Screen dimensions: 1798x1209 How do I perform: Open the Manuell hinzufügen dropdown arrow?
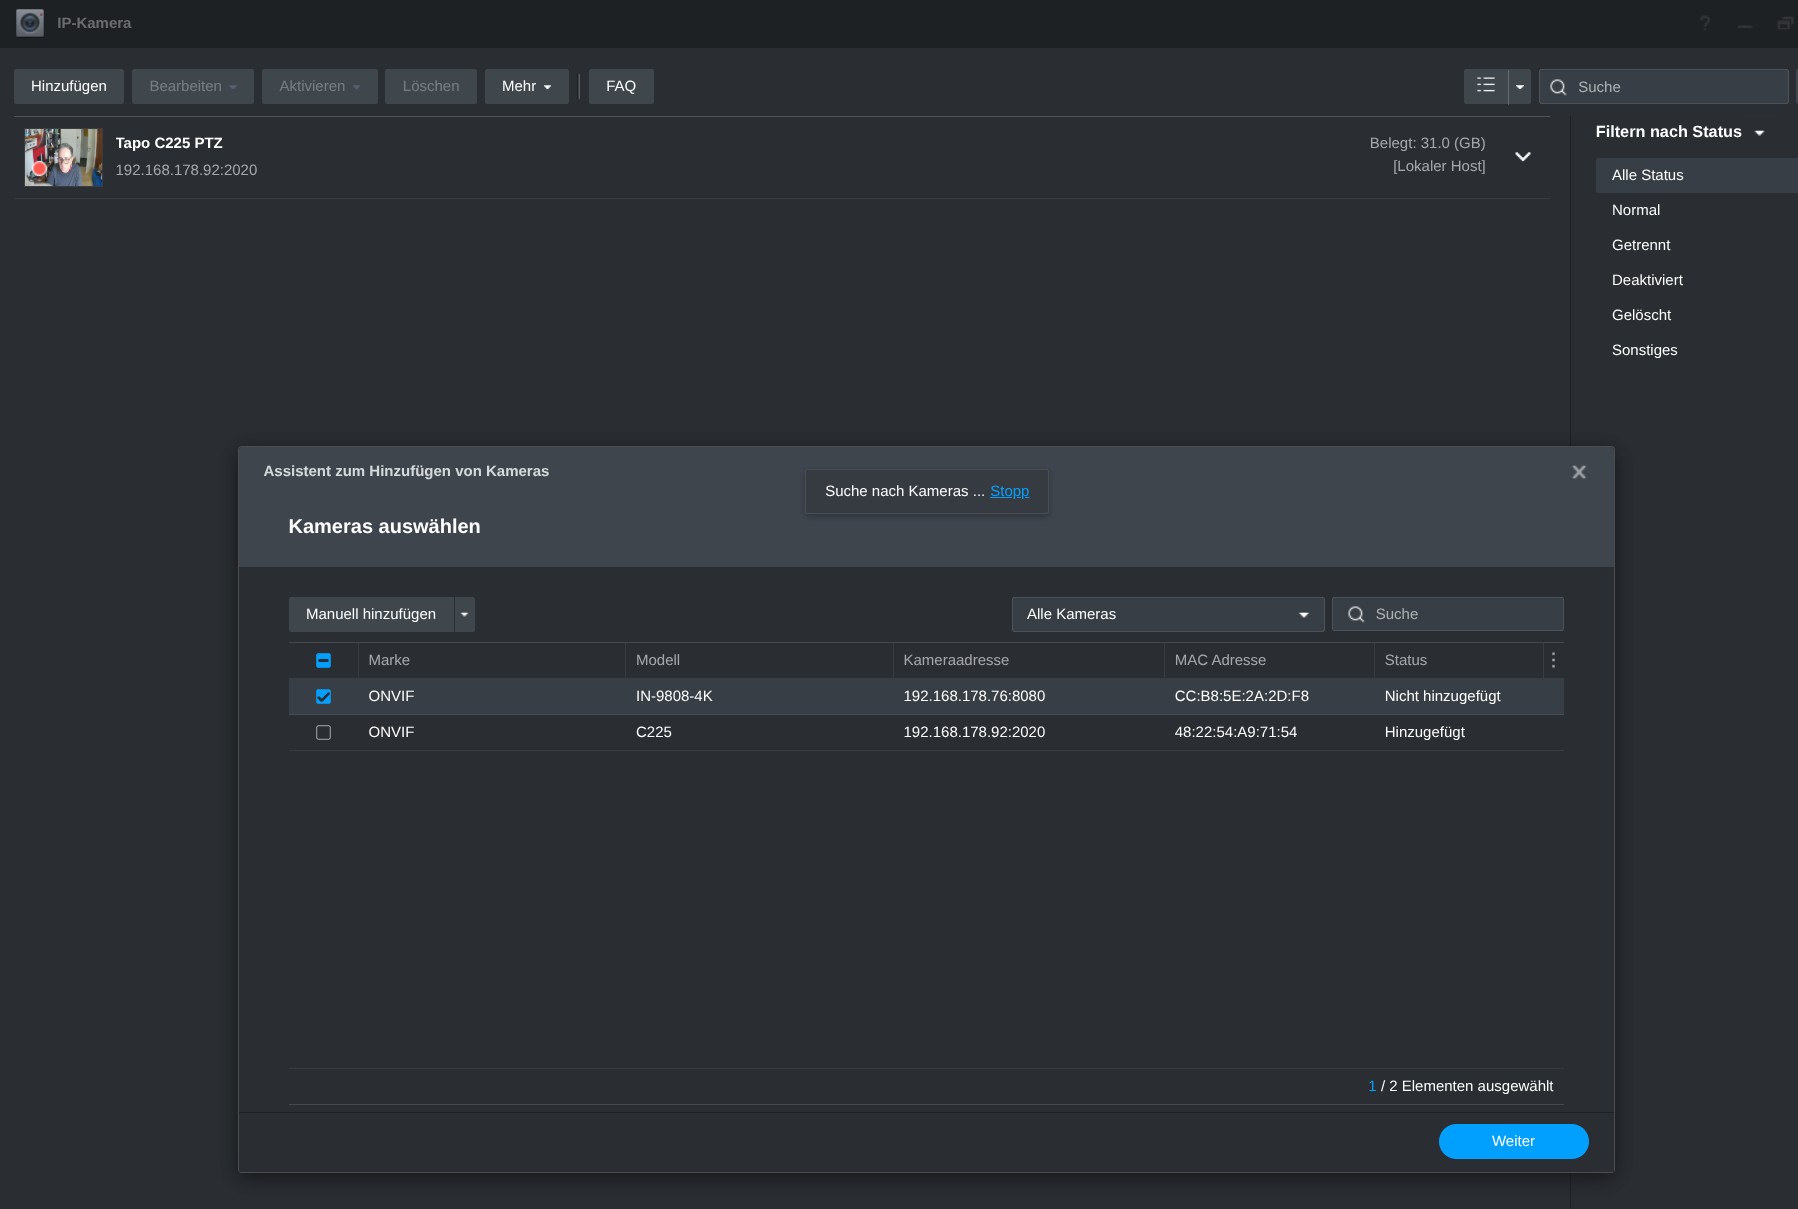[x=464, y=614]
